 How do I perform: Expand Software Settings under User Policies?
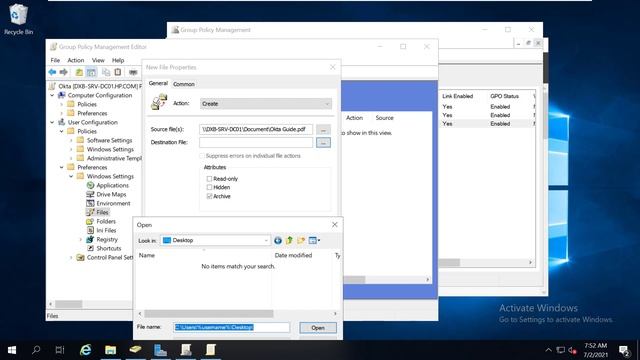[71, 140]
